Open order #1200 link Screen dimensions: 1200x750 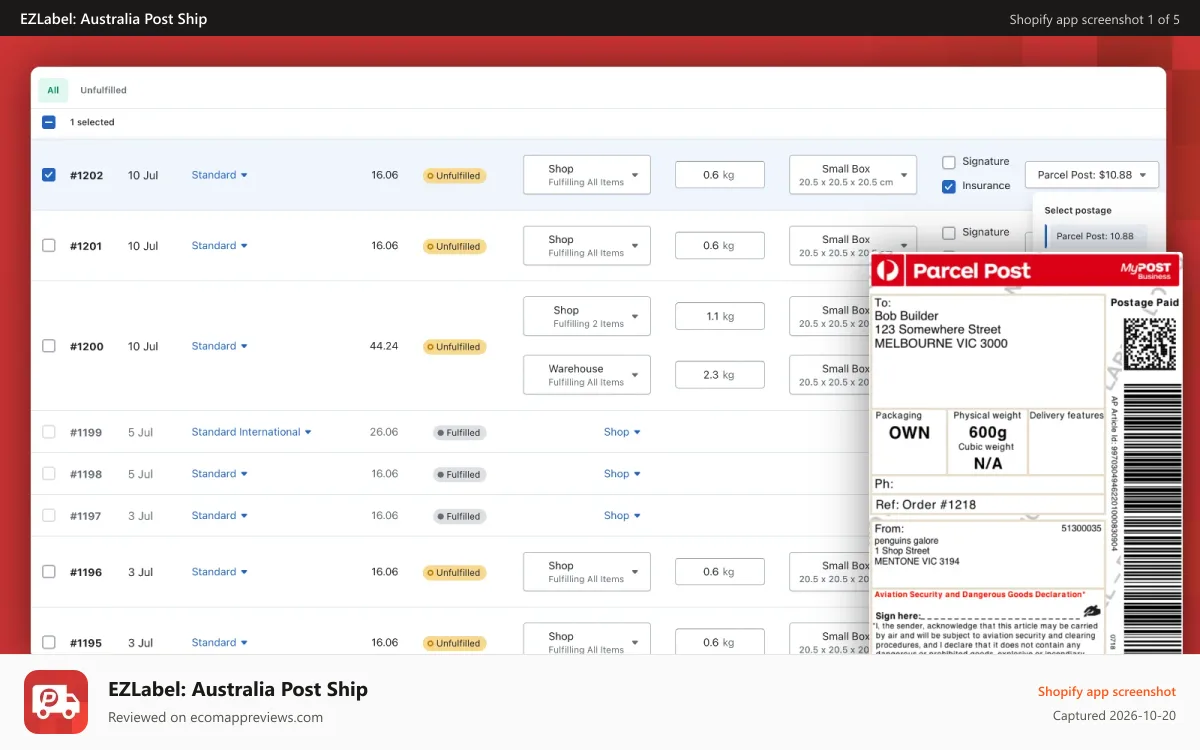coord(86,347)
